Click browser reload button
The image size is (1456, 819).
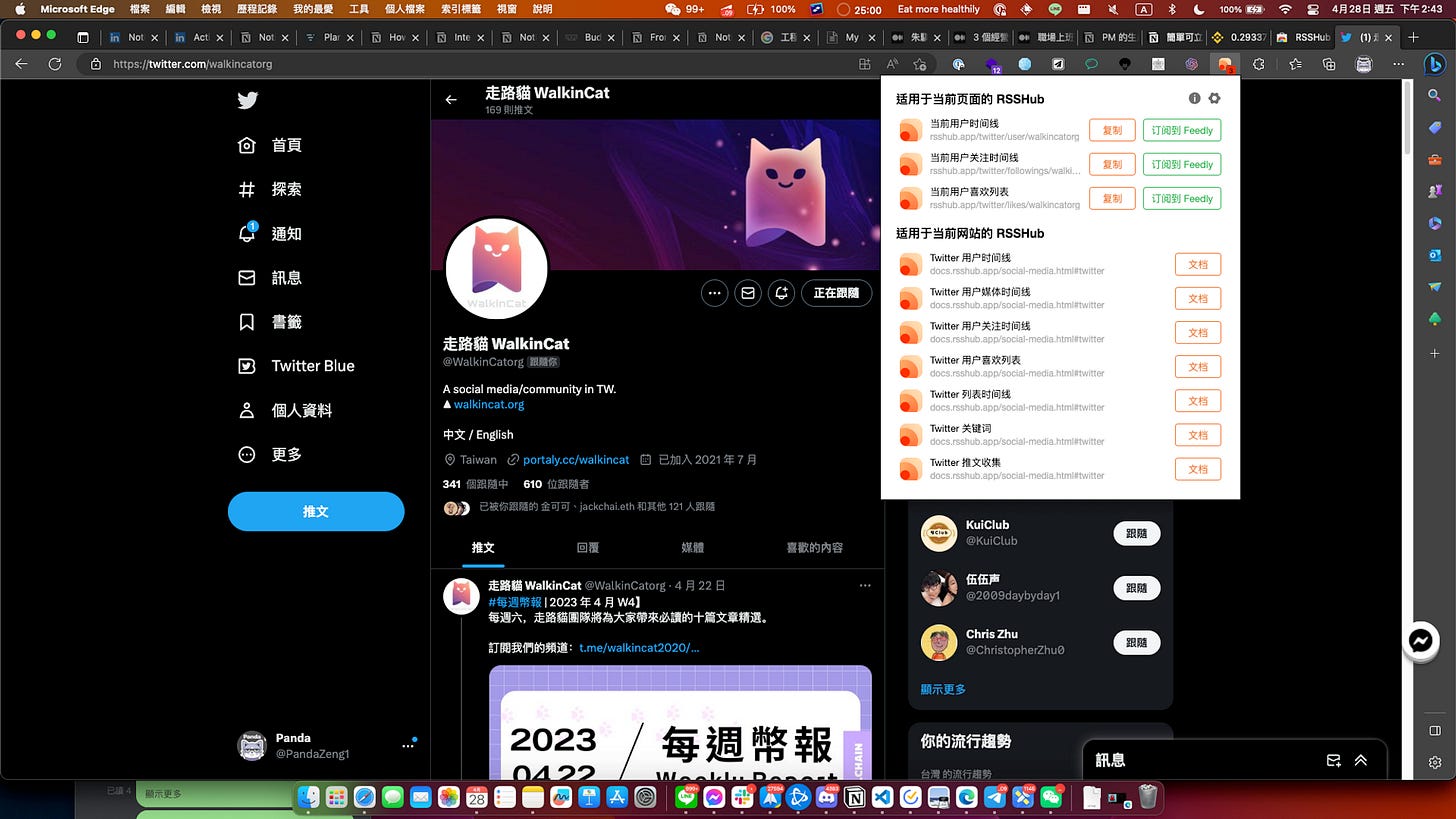tap(55, 63)
